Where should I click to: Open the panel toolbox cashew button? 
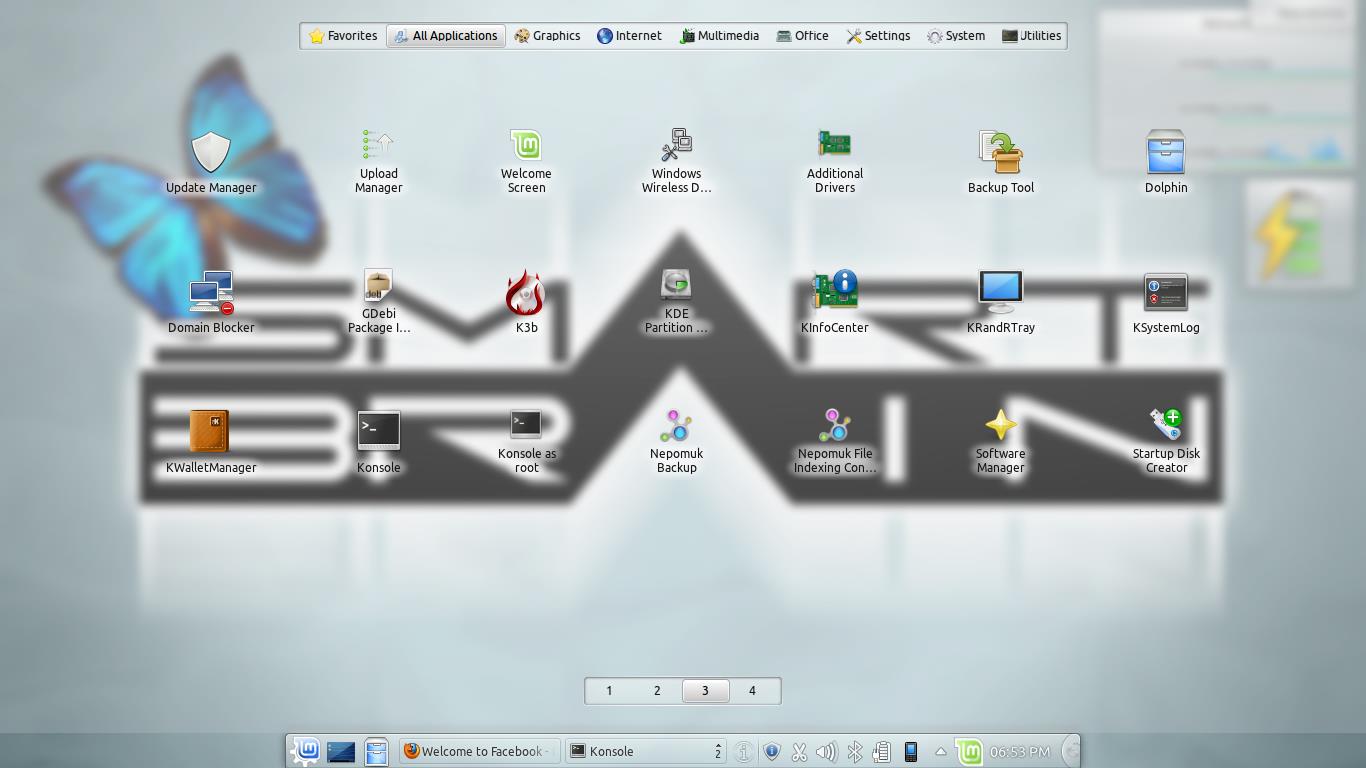(1070, 751)
